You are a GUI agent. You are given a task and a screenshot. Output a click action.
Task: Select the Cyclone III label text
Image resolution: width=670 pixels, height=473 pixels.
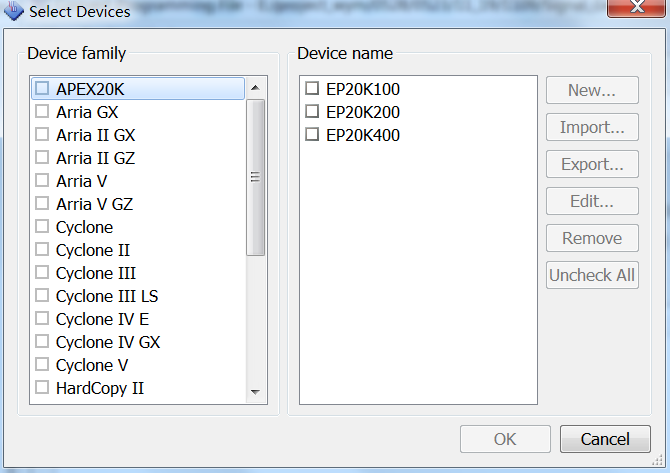tap(96, 274)
